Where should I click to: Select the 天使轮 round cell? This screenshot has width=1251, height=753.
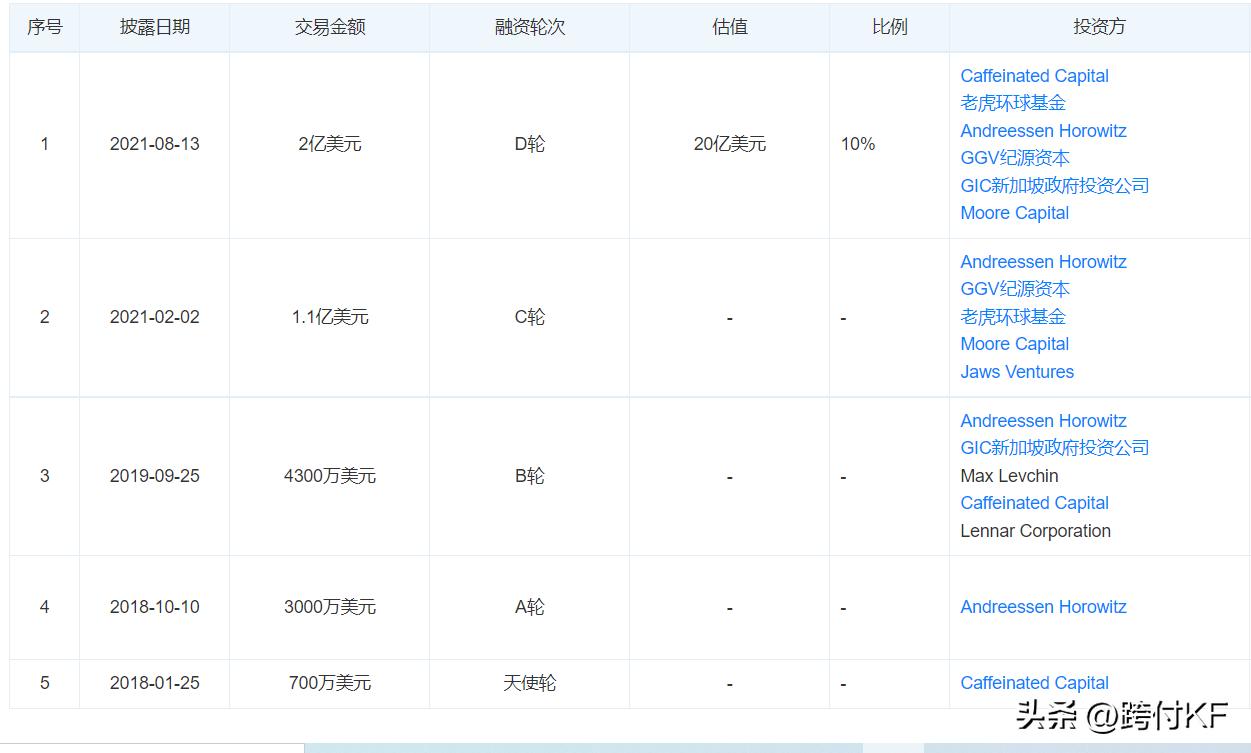[529, 683]
